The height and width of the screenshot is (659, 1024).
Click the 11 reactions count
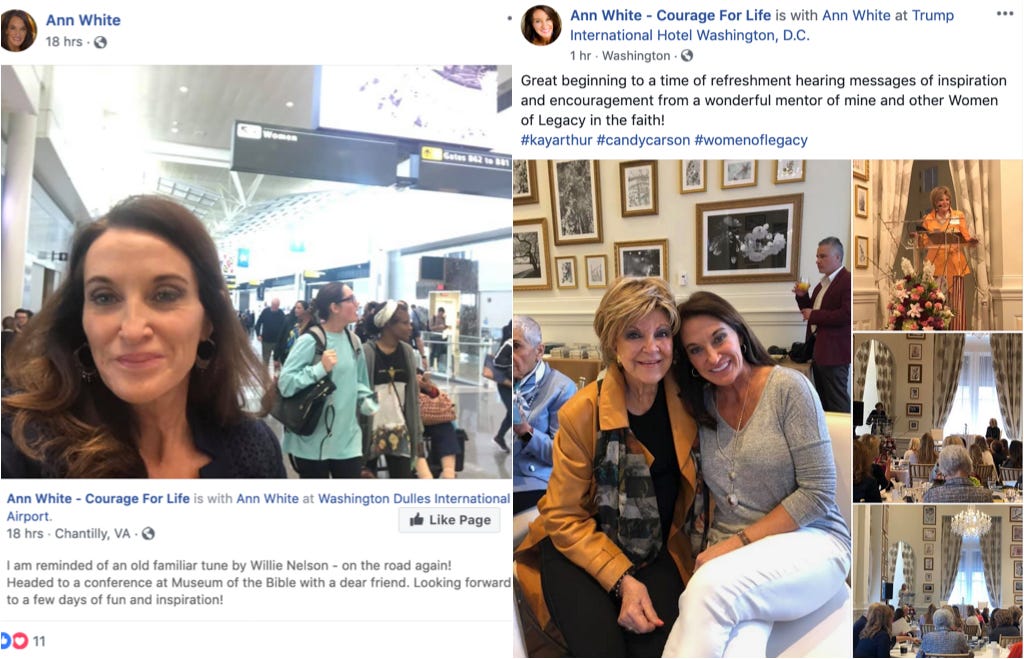tap(39, 641)
